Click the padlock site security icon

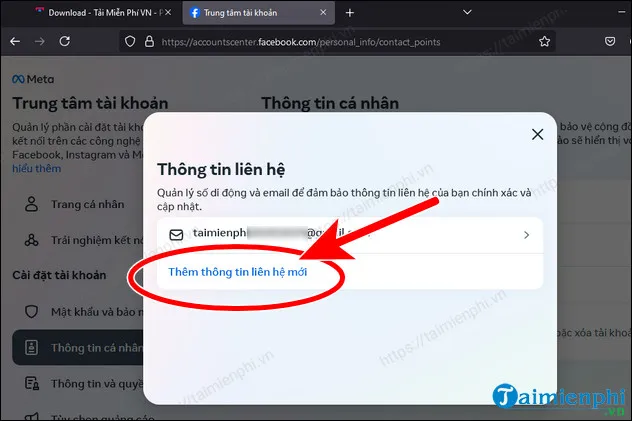(149, 41)
